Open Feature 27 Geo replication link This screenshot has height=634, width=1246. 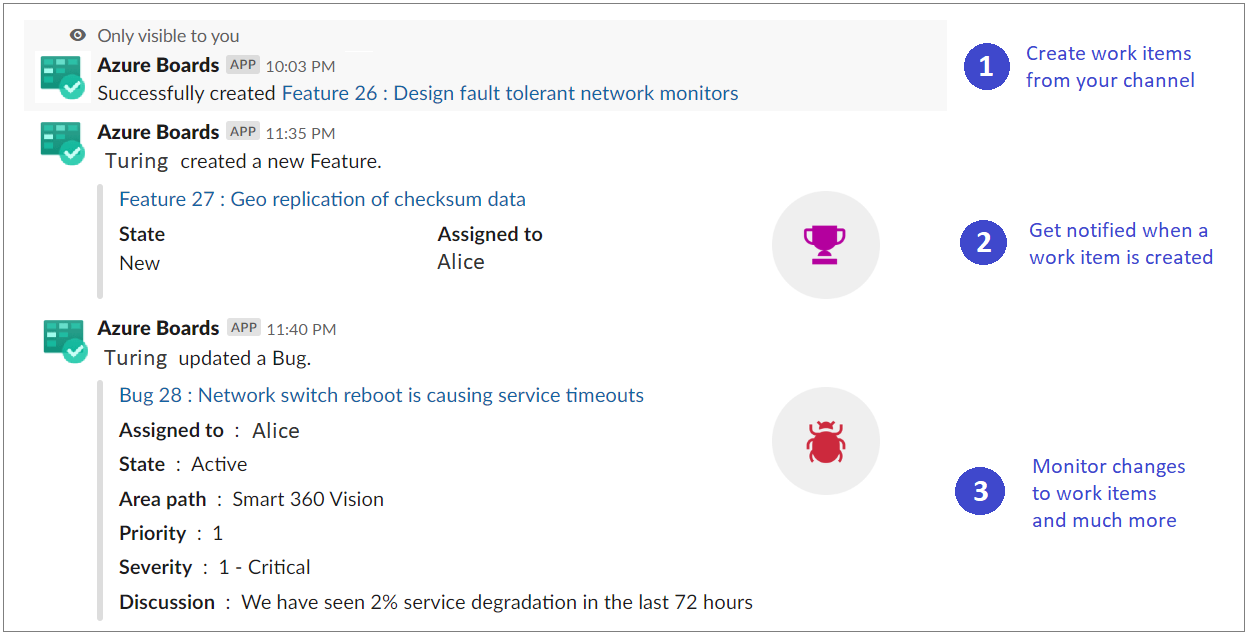pyautogui.click(x=322, y=199)
